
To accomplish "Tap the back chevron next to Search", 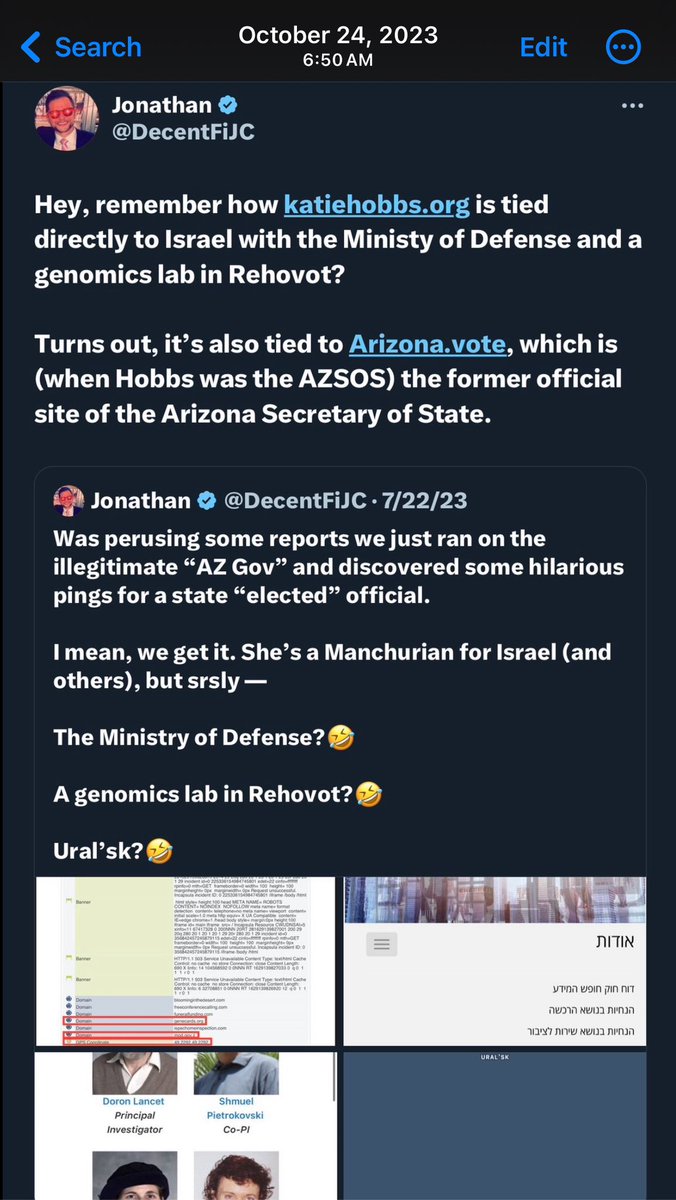I will pos(31,47).
